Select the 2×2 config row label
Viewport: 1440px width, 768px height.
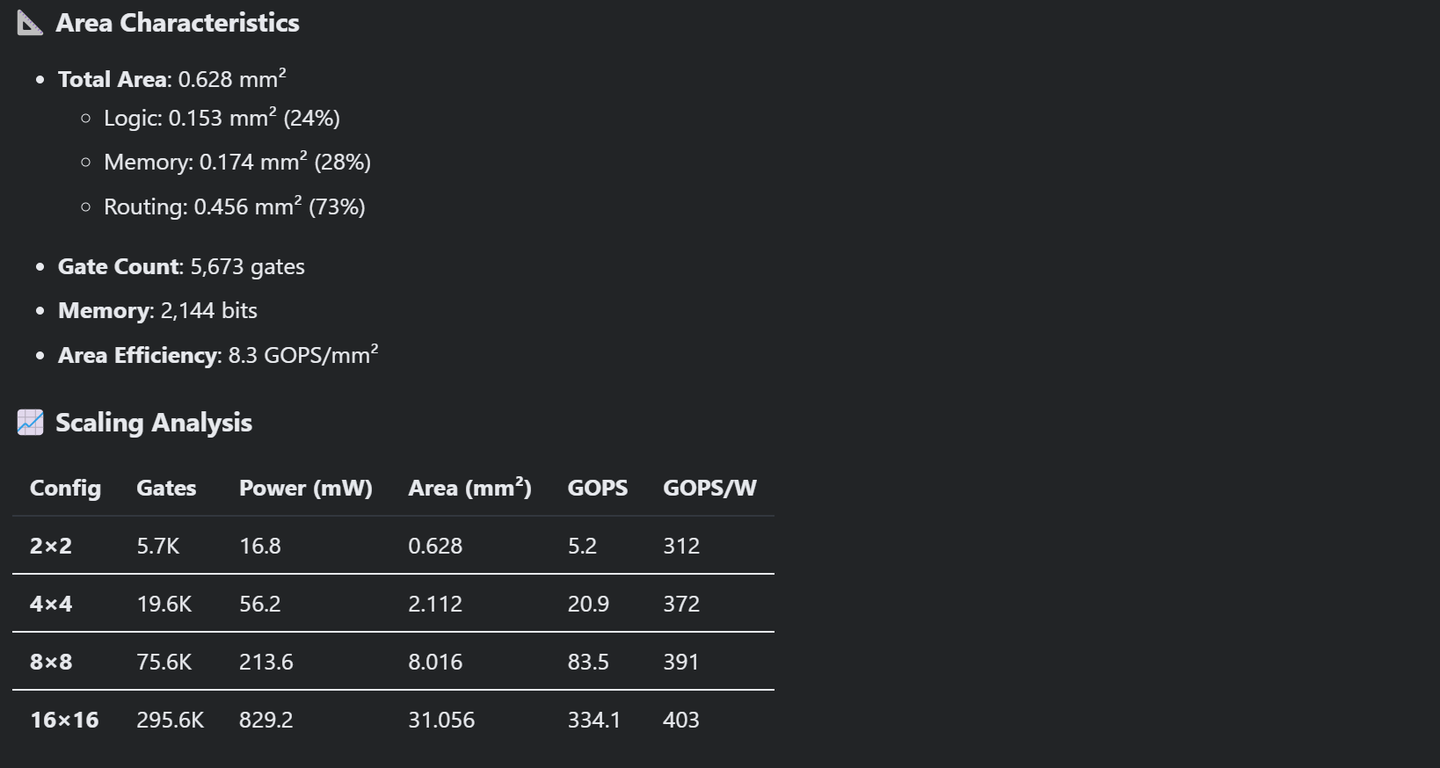pos(51,546)
